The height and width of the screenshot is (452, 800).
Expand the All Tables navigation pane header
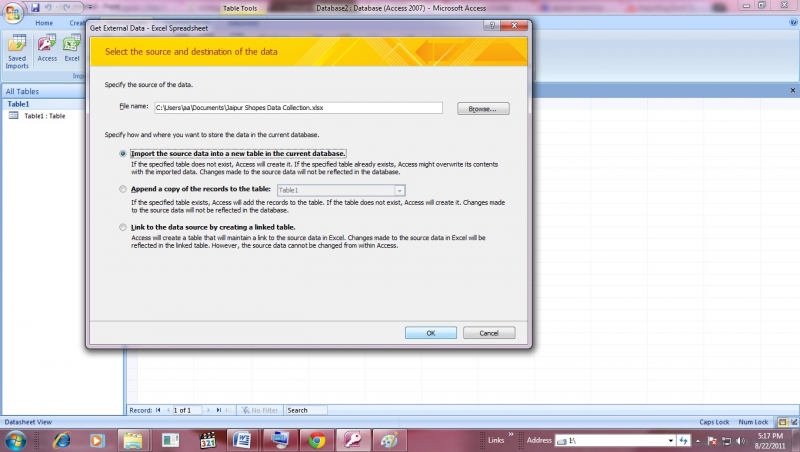tap(40, 91)
